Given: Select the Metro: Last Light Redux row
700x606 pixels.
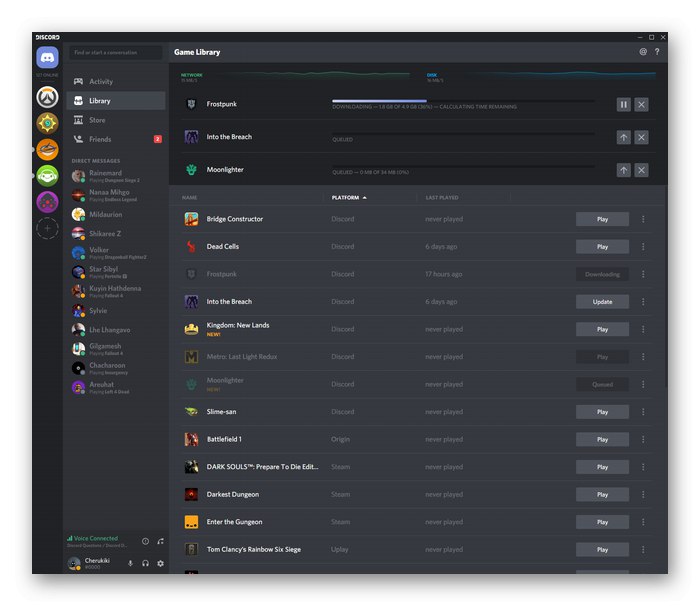Looking at the screenshot, I should (416, 357).
